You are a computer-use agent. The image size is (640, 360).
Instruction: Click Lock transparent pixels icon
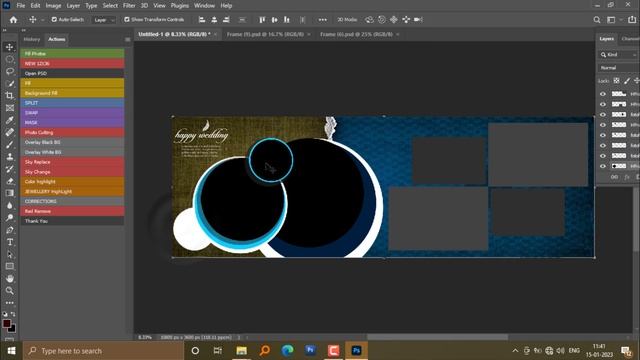click(616, 80)
